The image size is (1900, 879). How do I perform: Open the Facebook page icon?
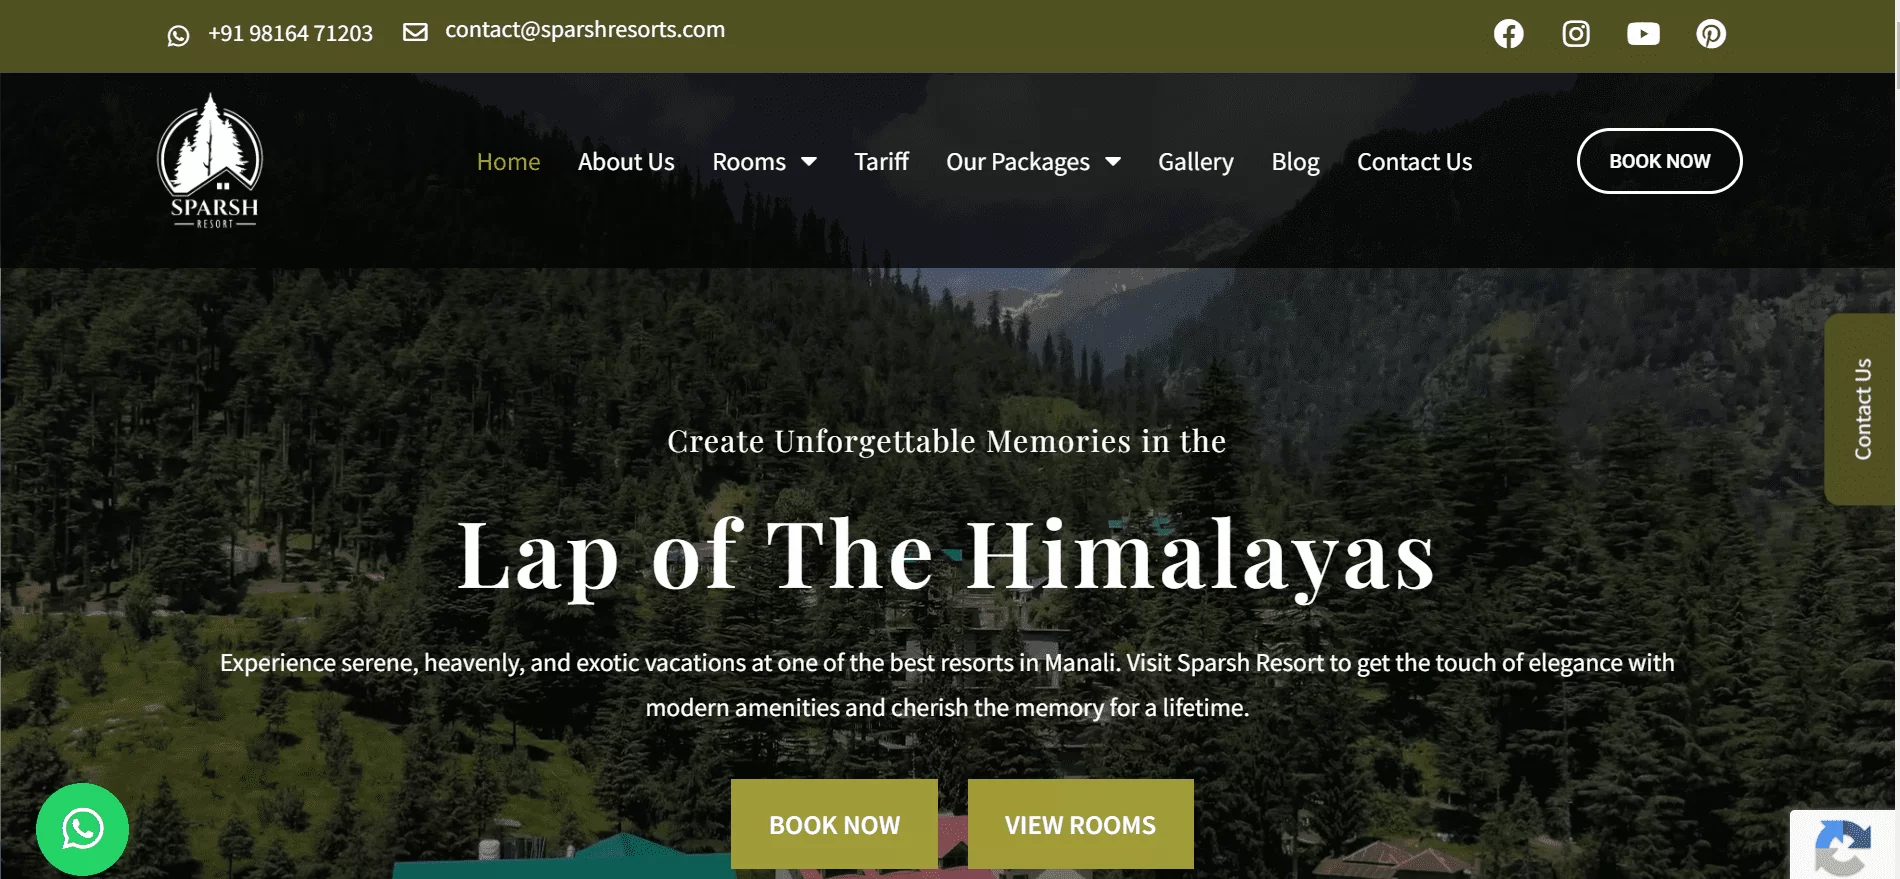(x=1508, y=34)
